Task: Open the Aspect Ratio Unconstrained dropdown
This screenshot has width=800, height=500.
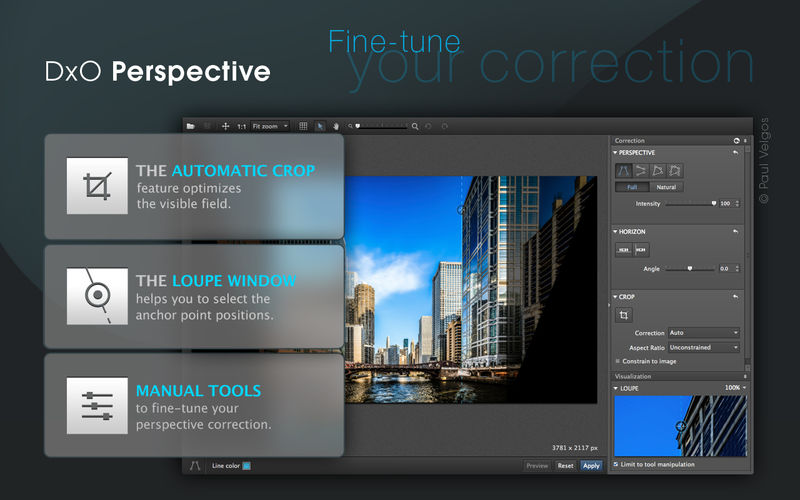Action: click(704, 347)
